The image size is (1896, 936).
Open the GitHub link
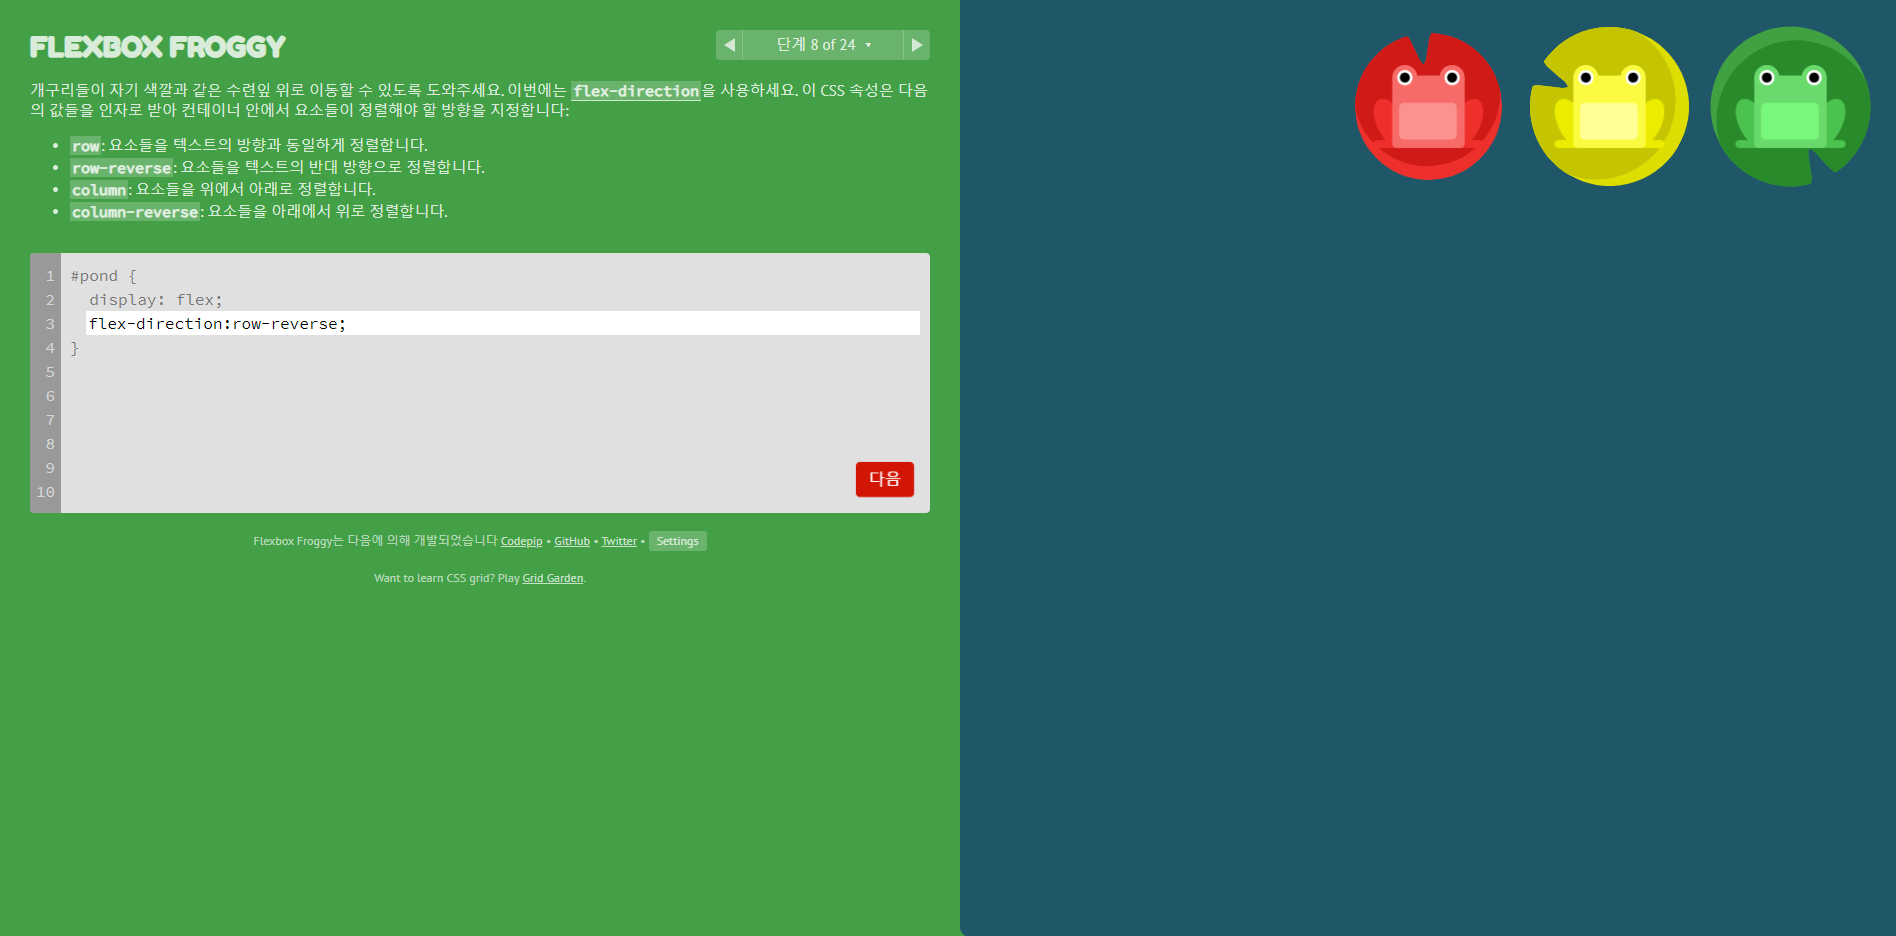pos(572,541)
